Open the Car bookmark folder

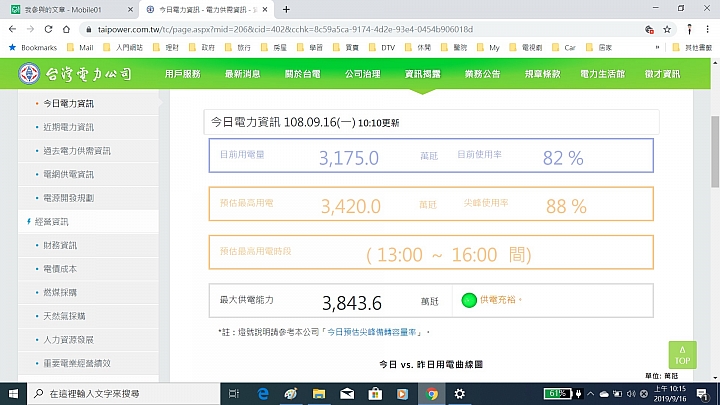pos(564,47)
